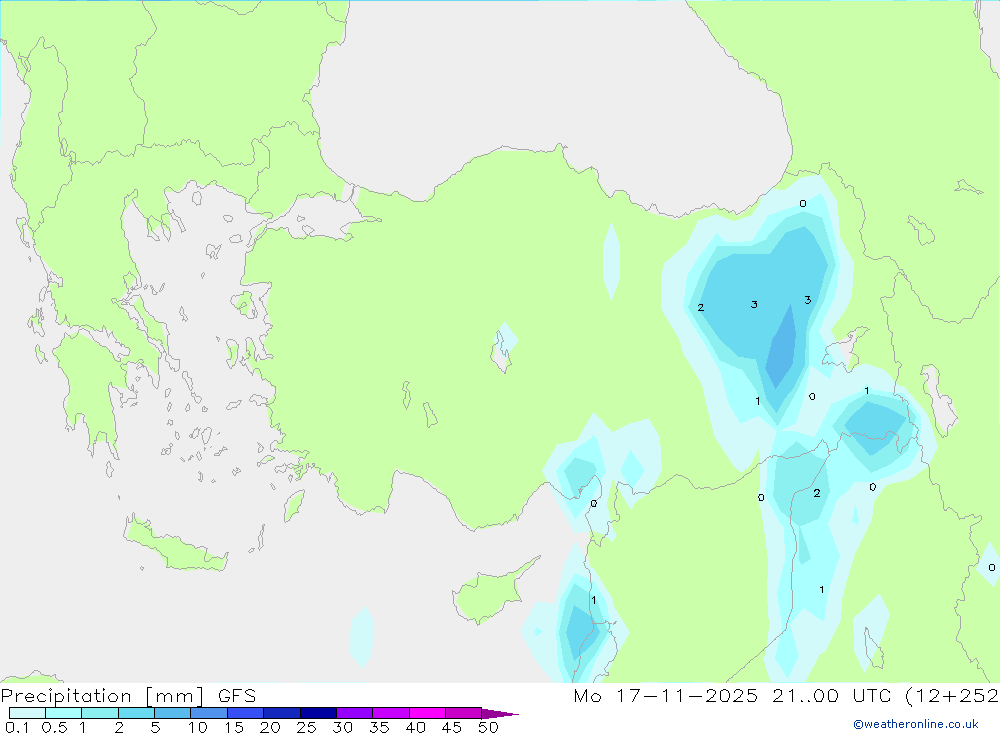This screenshot has height=733, width=1000.
Task: Click the 'Precipitation [mm]' title text
Action: click(103, 696)
